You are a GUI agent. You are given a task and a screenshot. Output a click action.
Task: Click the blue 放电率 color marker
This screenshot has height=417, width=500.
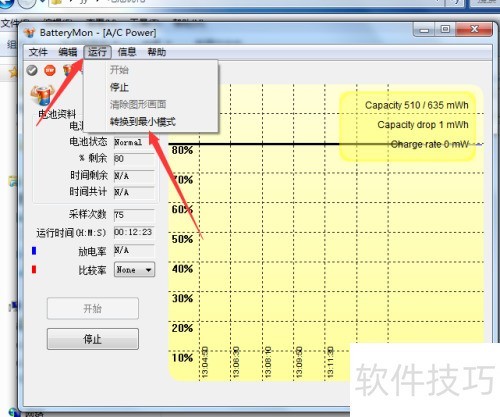pos(34,251)
